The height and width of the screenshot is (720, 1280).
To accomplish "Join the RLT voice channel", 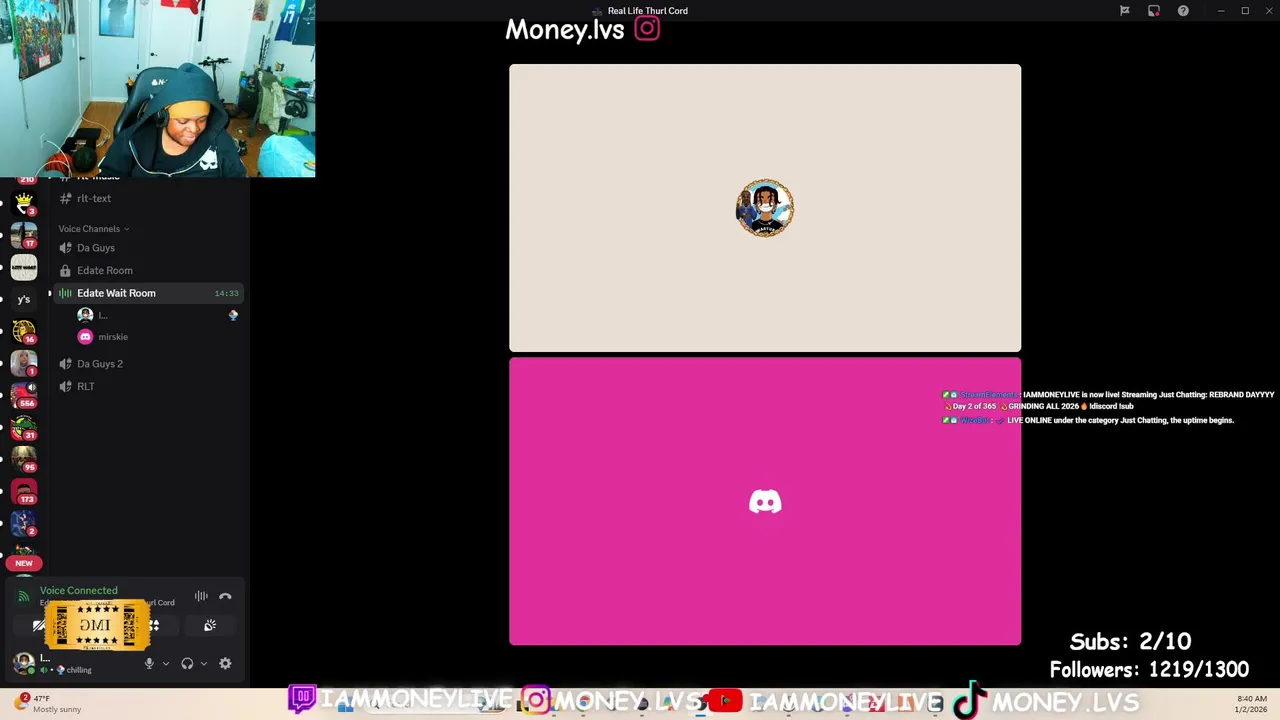I will (x=149, y=386).
